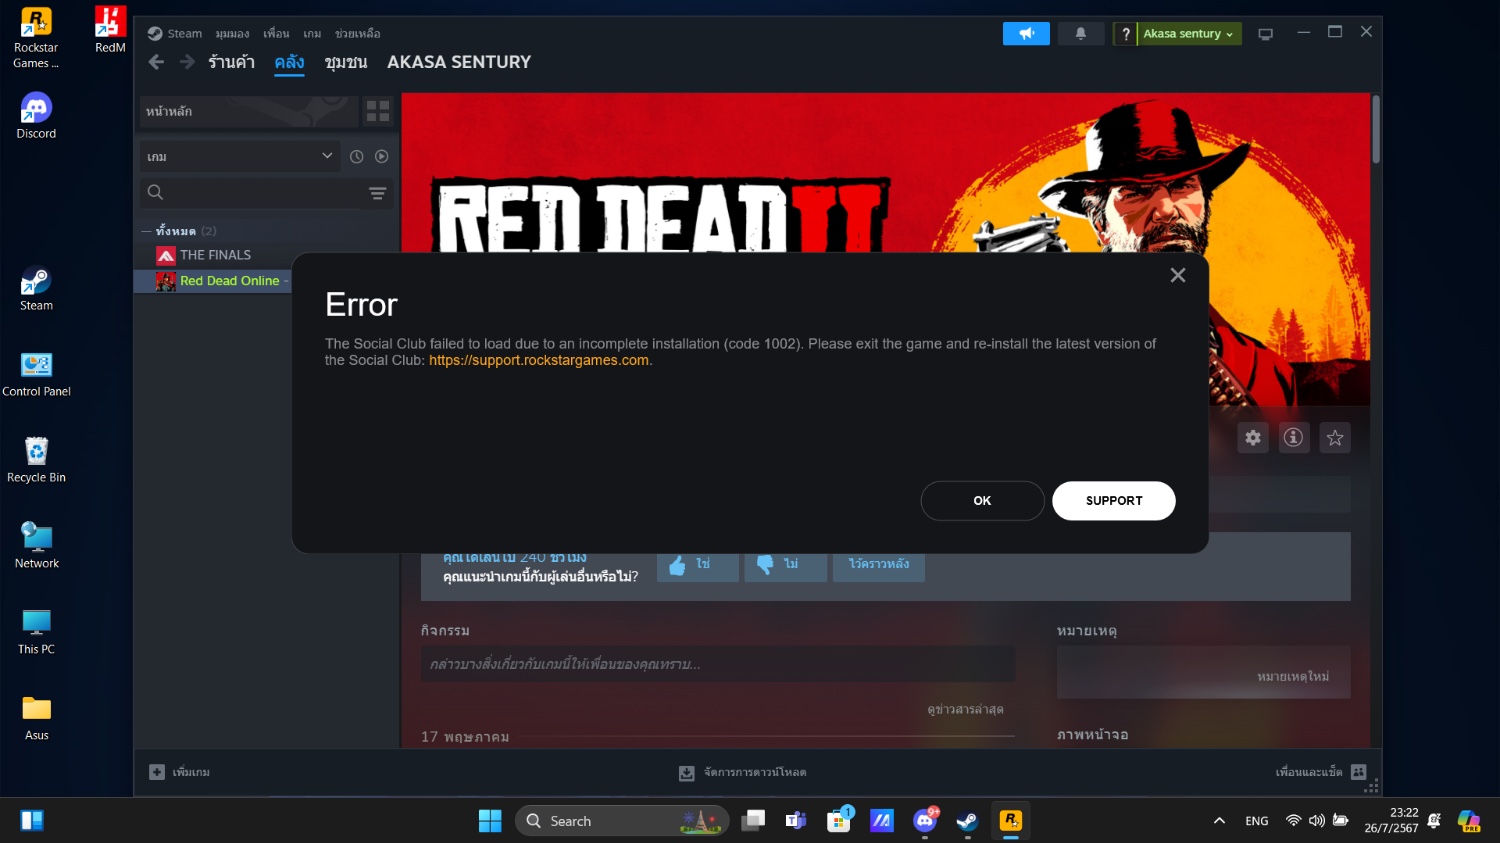Click OK in the Error dialog
1500x843 pixels.
(x=982, y=501)
